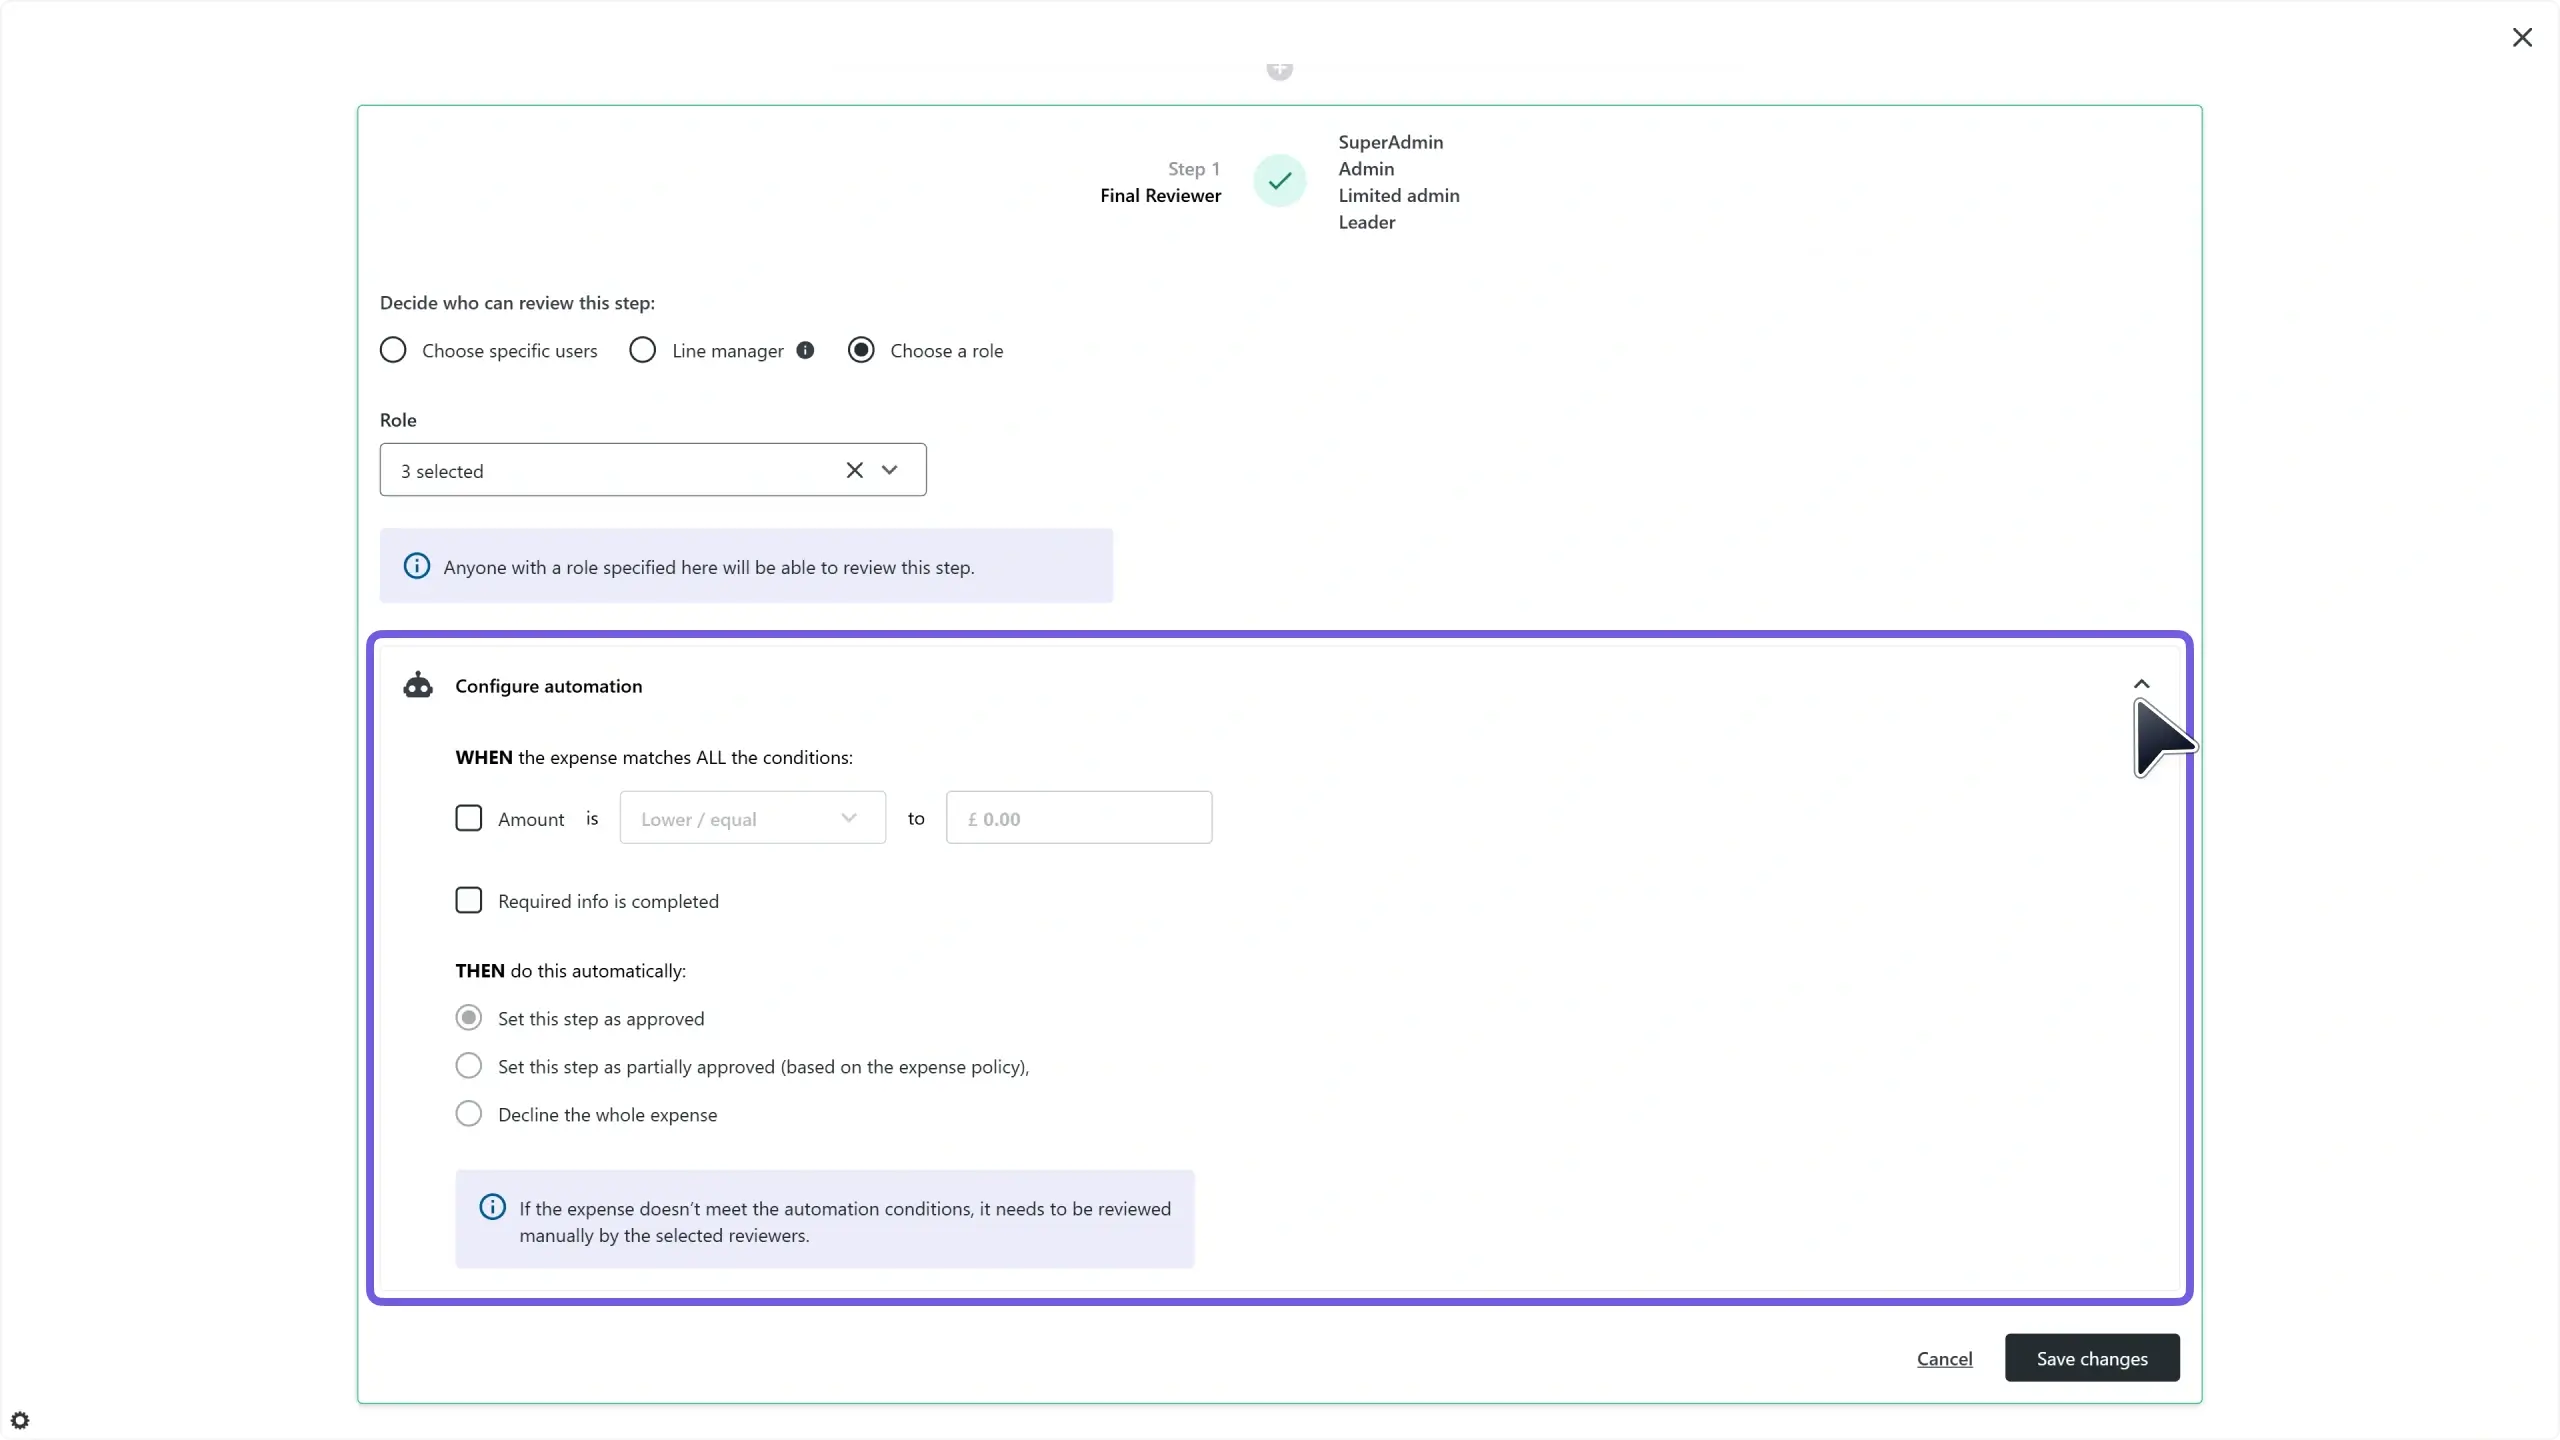
Task: Click the Cancel link
Action: pyautogui.click(x=1944, y=1358)
